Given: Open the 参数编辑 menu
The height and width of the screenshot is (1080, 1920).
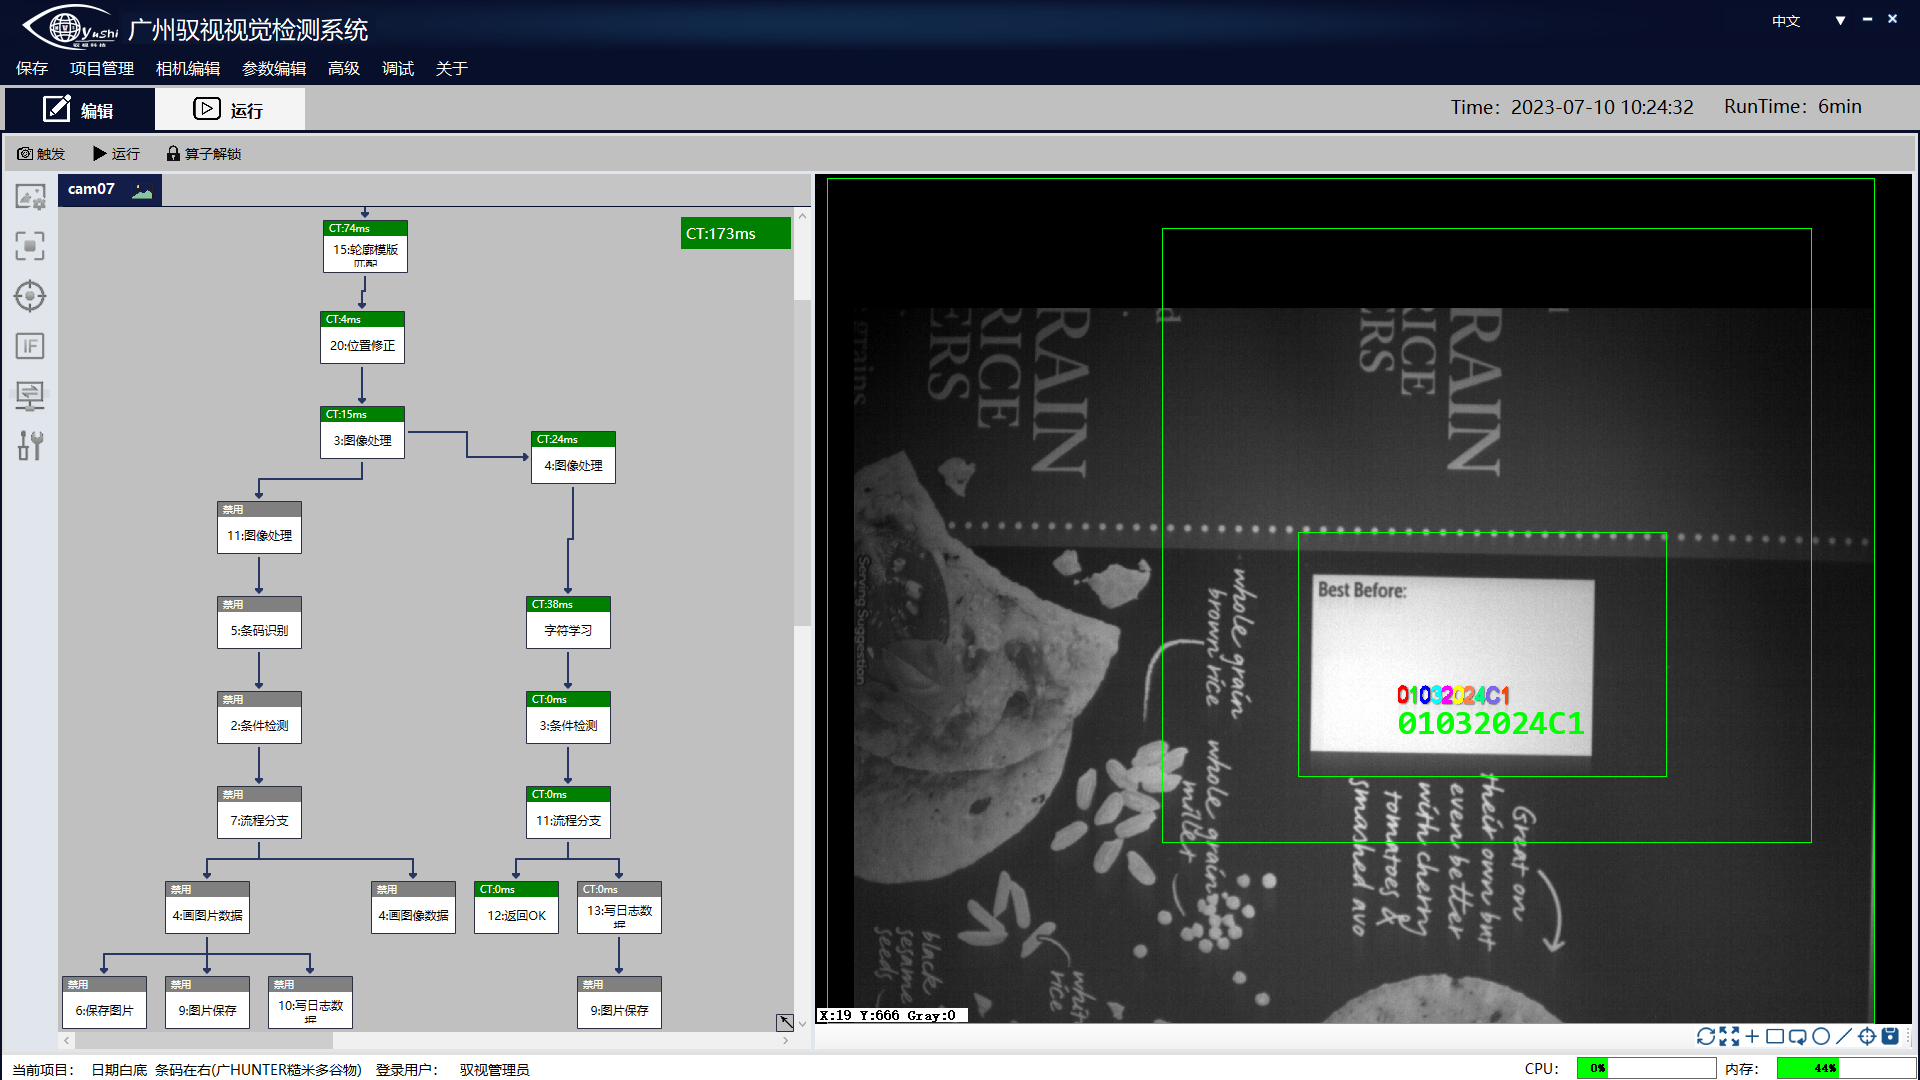Looking at the screenshot, I should tap(274, 69).
